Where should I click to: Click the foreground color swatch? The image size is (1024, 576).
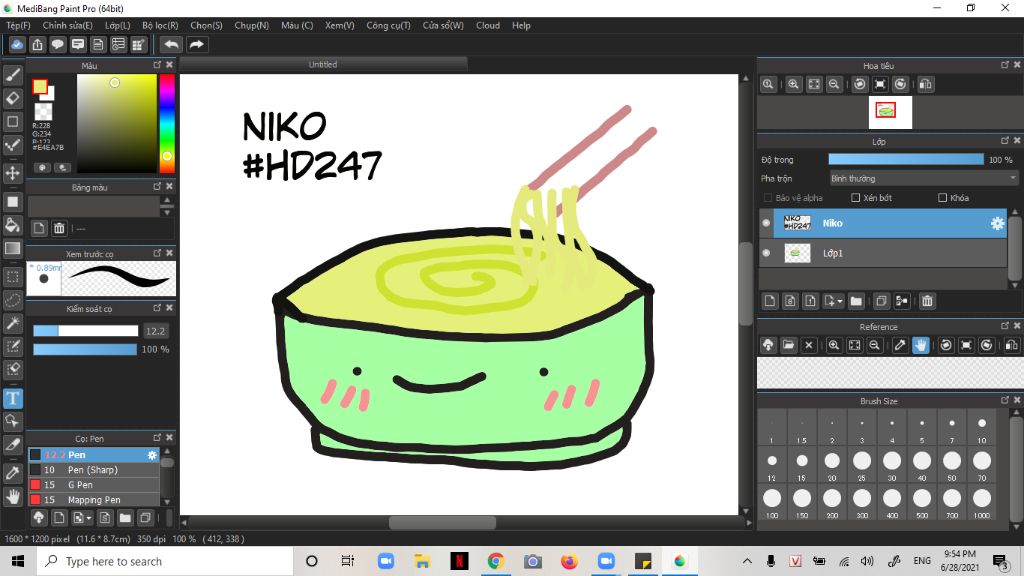pyautogui.click(x=40, y=87)
